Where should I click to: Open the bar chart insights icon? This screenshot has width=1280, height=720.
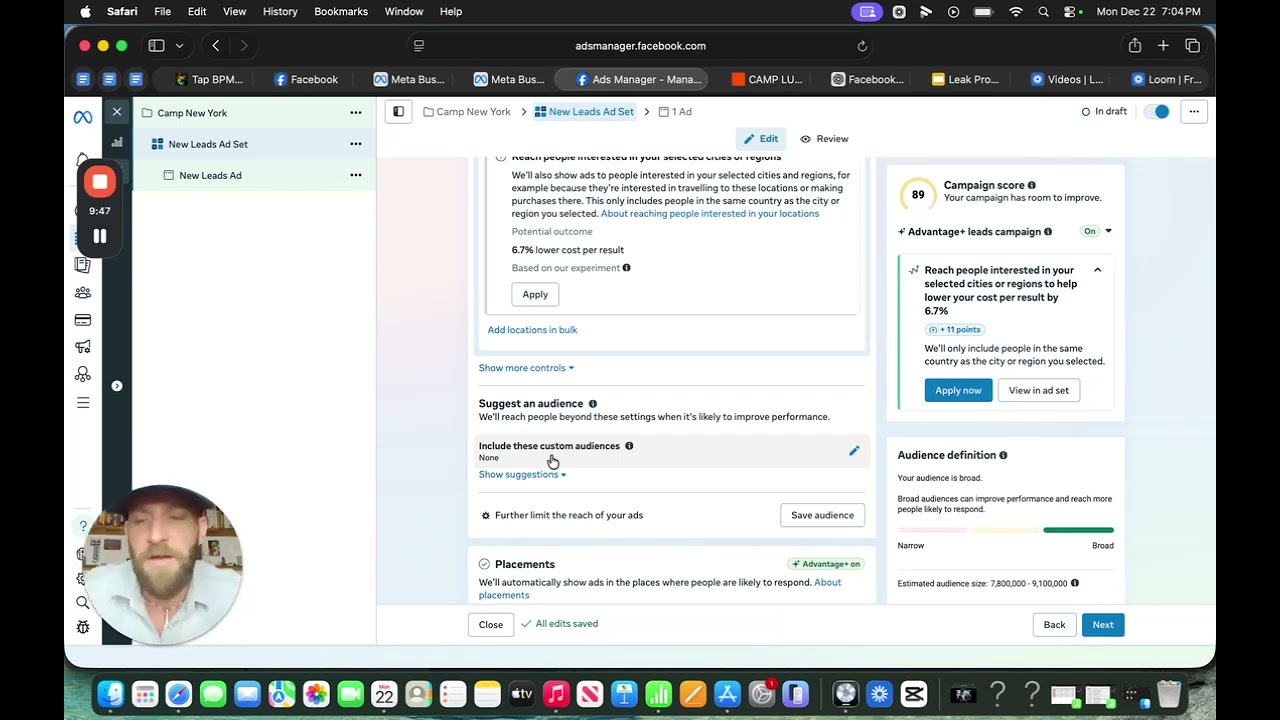[117, 143]
